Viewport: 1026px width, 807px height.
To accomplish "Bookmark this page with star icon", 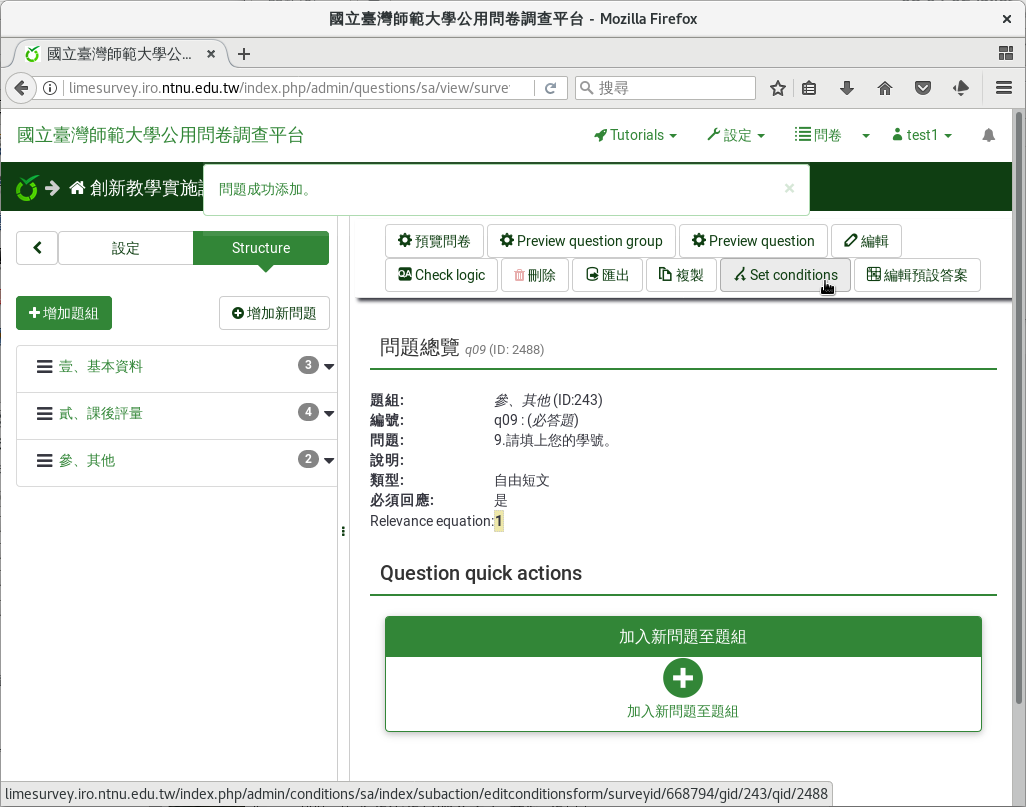I will [777, 88].
